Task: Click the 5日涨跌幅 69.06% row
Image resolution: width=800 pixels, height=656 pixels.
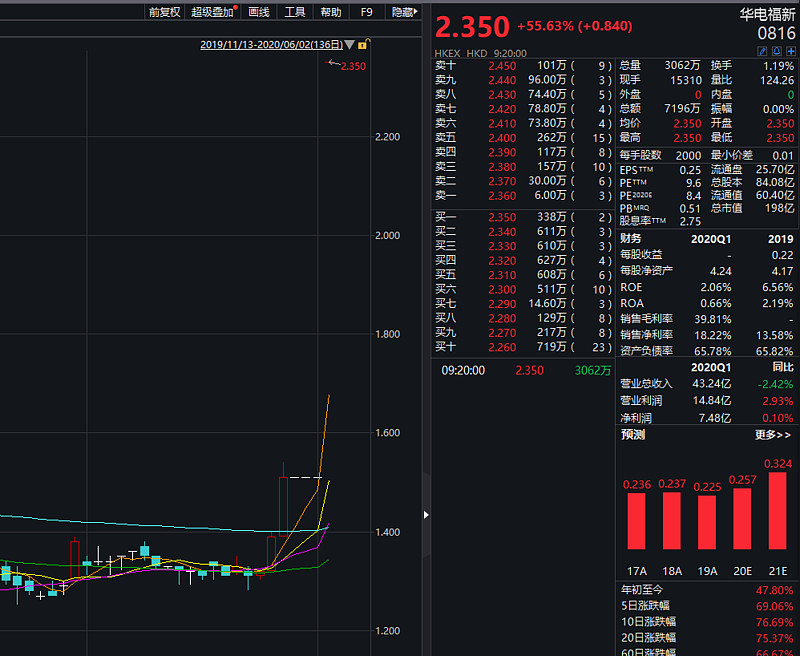Action: 707,606
